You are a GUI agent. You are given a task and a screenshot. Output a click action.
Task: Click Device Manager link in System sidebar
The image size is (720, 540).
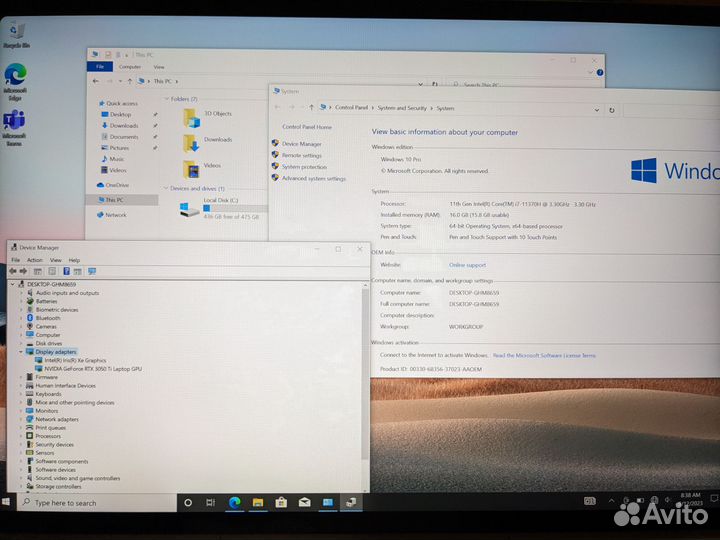point(301,144)
